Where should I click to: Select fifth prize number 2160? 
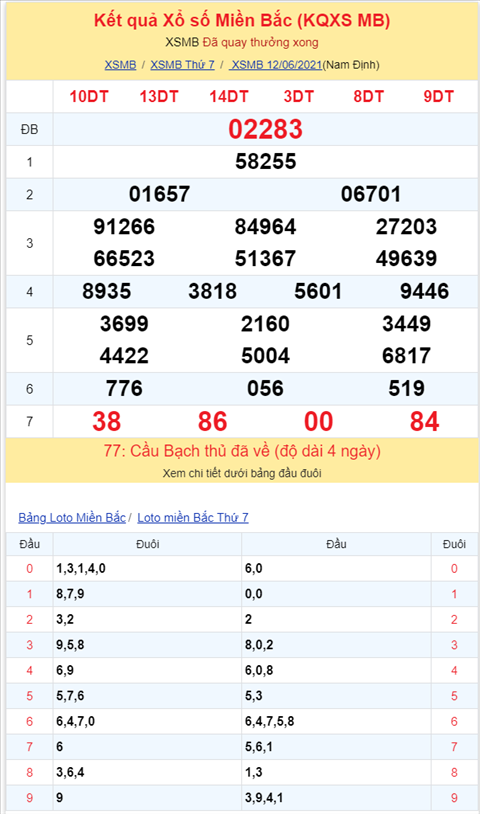click(265, 324)
